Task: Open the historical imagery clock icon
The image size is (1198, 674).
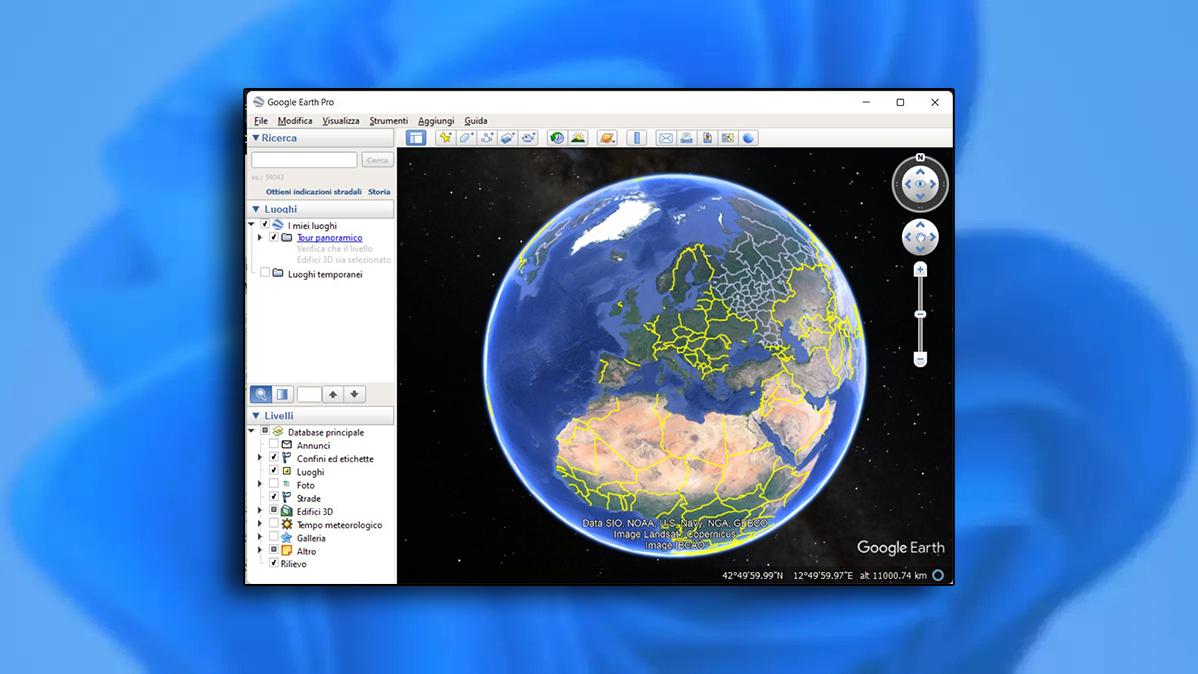Action: (x=557, y=138)
